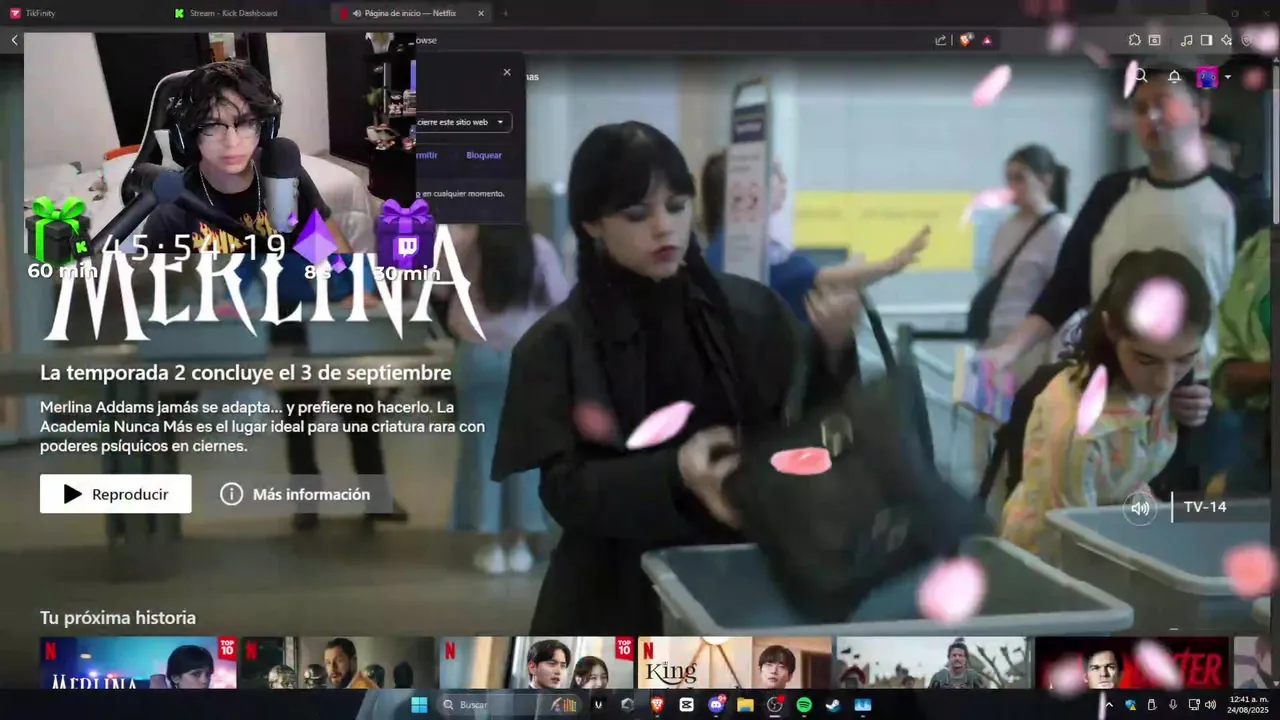
Task: Open the Windows Start menu
Action: (x=419, y=705)
